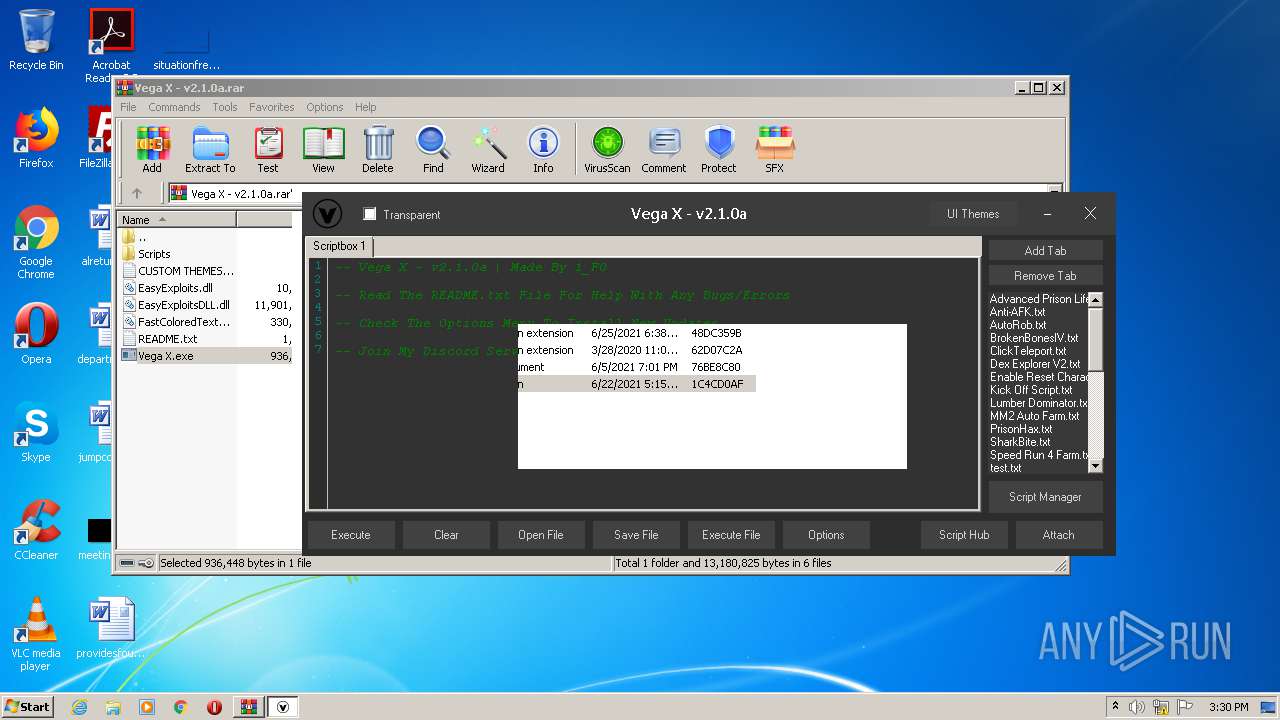Click the Find magnifier icon
The width and height of the screenshot is (1280, 720).
(x=433, y=150)
